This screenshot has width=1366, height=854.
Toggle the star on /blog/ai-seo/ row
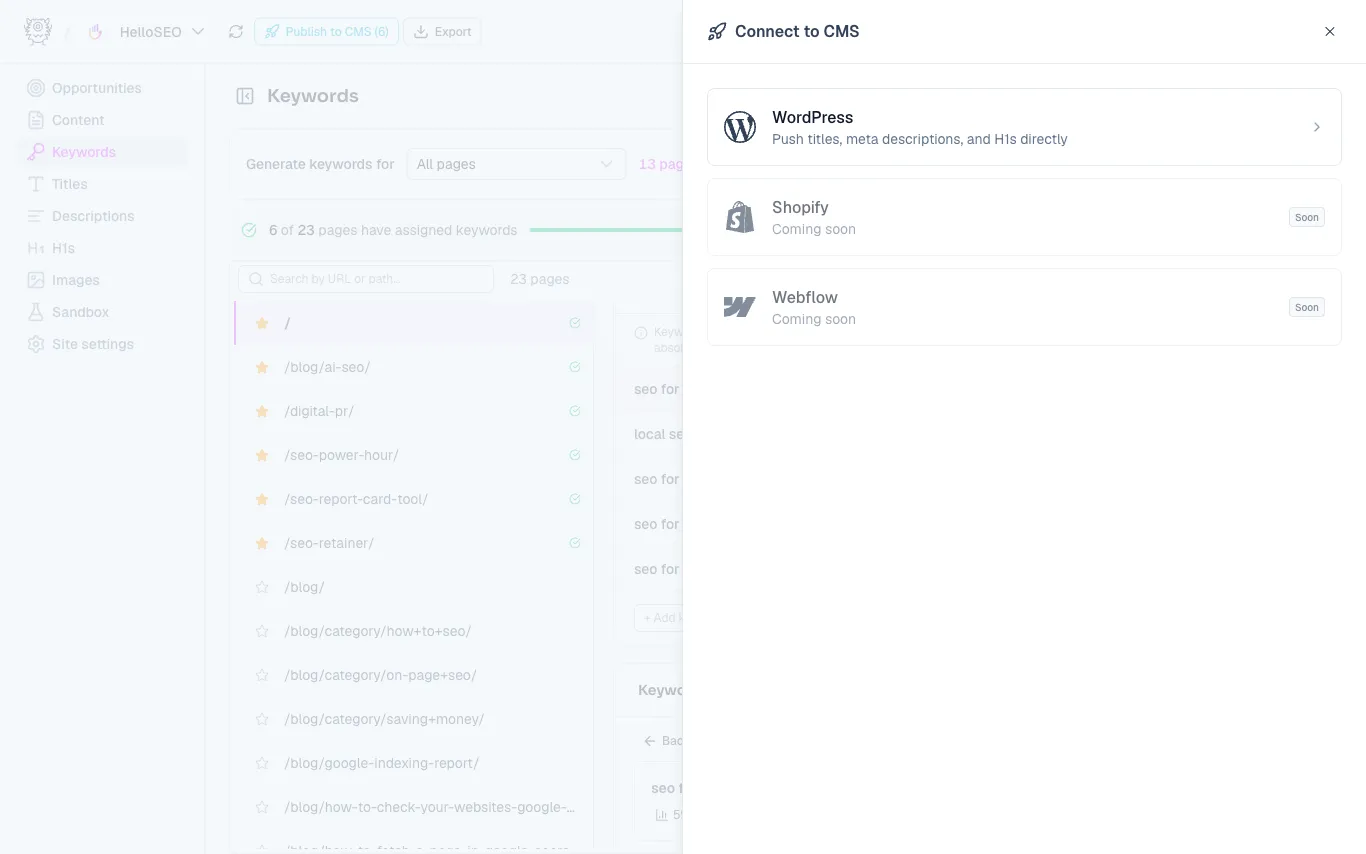262,367
